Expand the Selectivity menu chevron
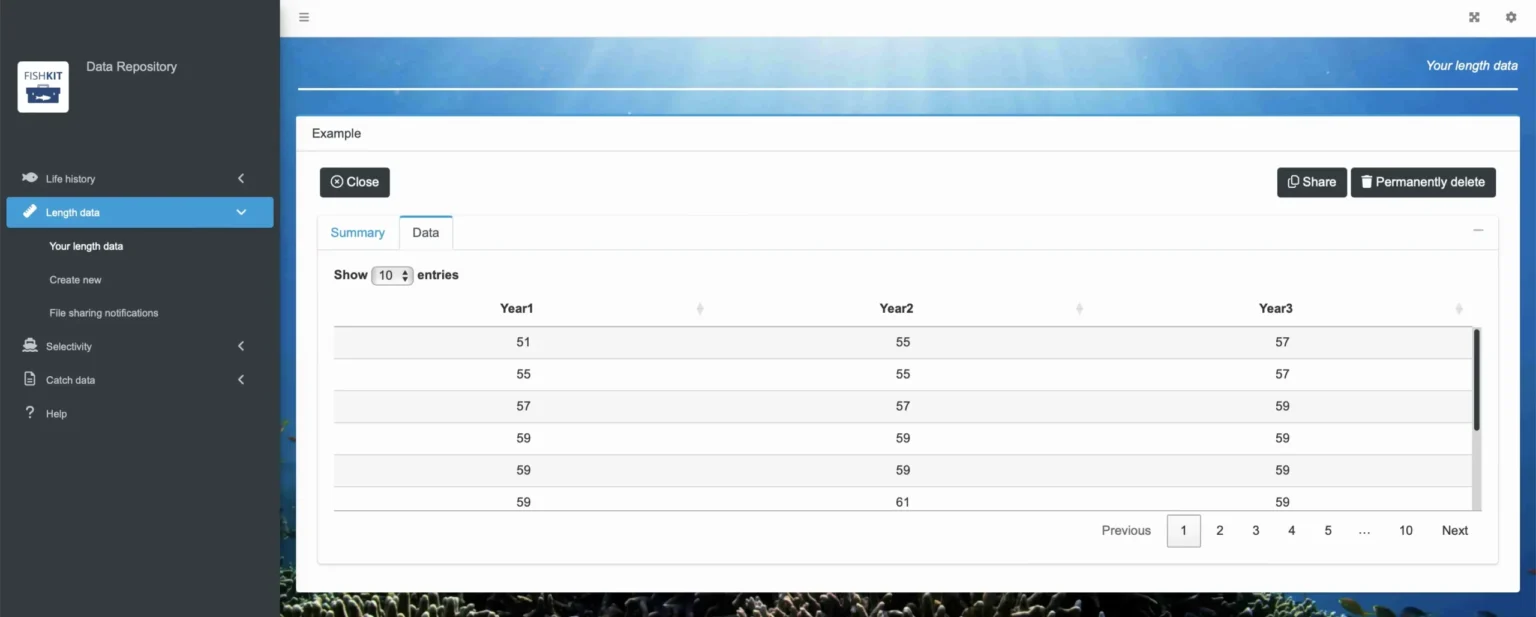Screen dimensions: 1536x617 pos(241,346)
